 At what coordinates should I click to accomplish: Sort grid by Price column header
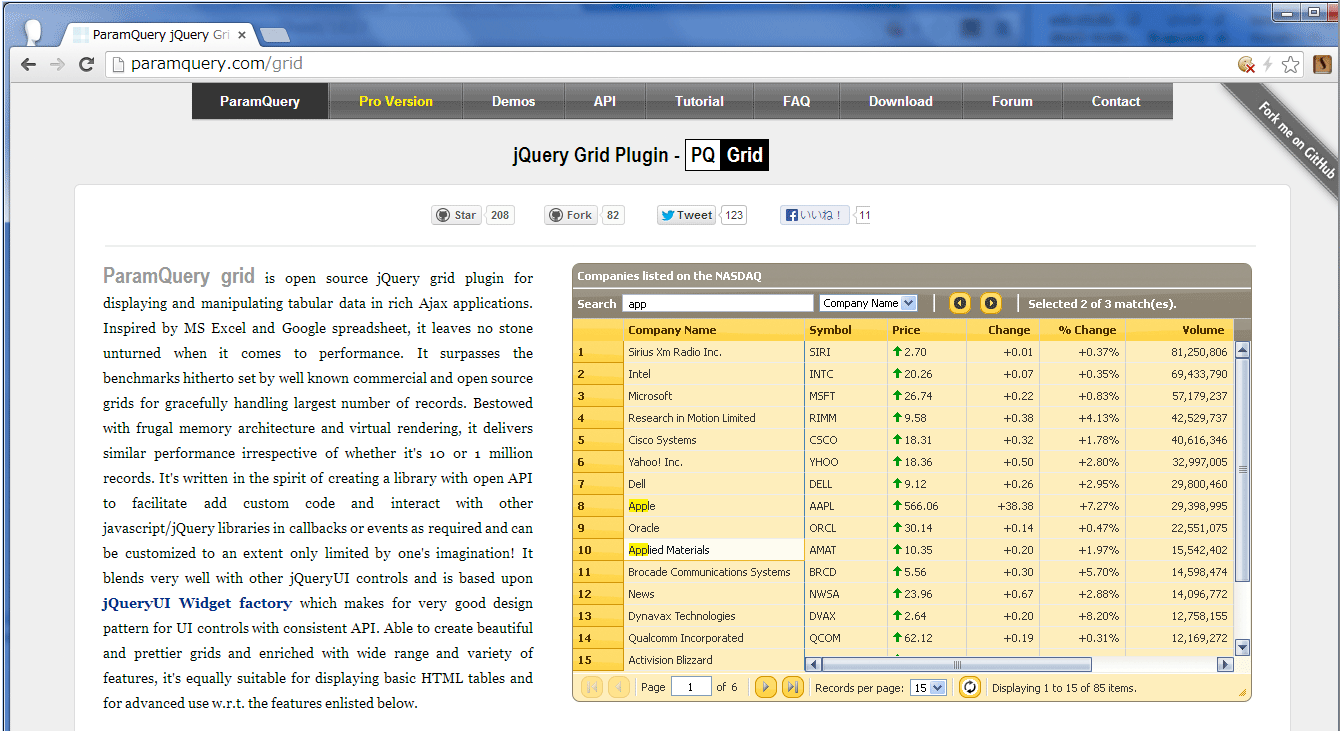coord(926,330)
